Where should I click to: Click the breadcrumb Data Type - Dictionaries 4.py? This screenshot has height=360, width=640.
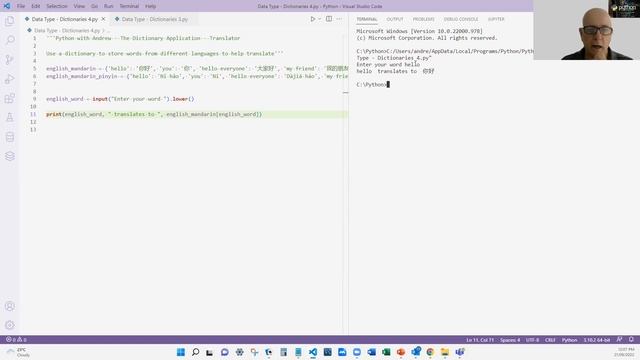(67, 30)
